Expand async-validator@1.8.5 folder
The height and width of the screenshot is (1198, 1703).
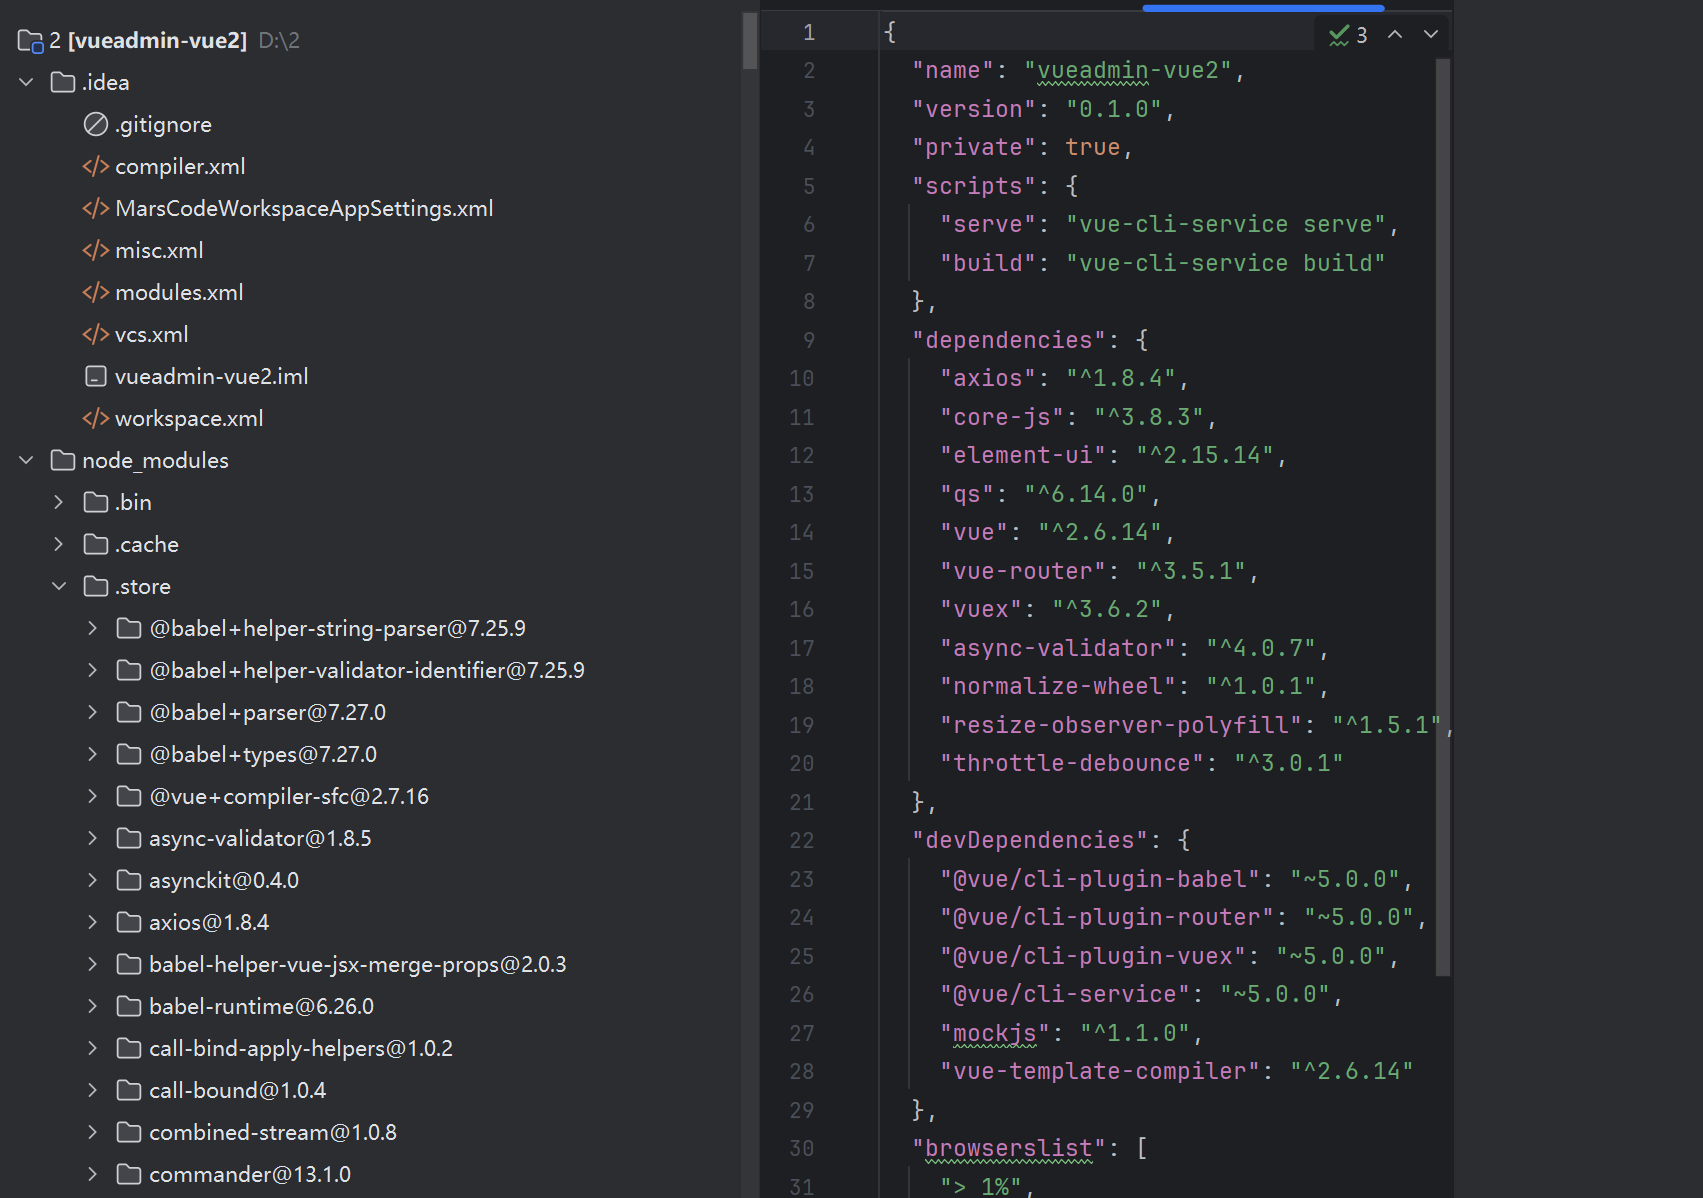(x=93, y=838)
